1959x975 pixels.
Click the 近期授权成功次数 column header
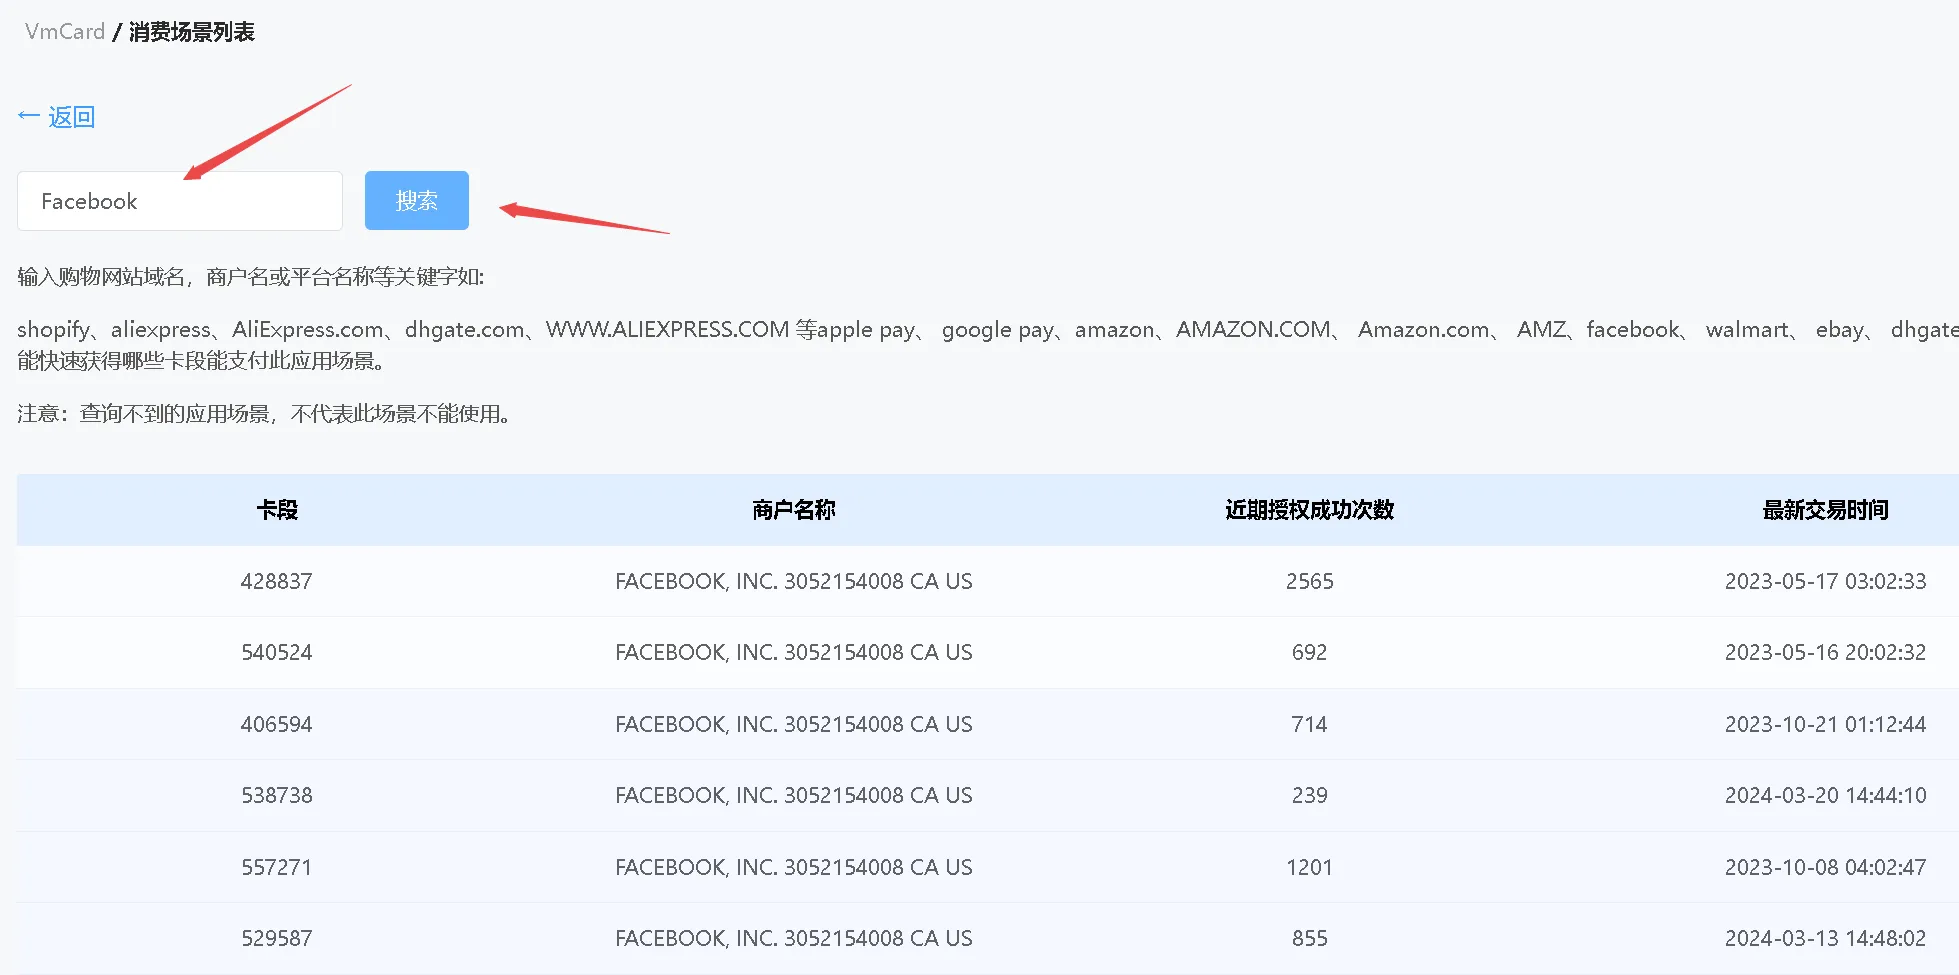[1310, 510]
